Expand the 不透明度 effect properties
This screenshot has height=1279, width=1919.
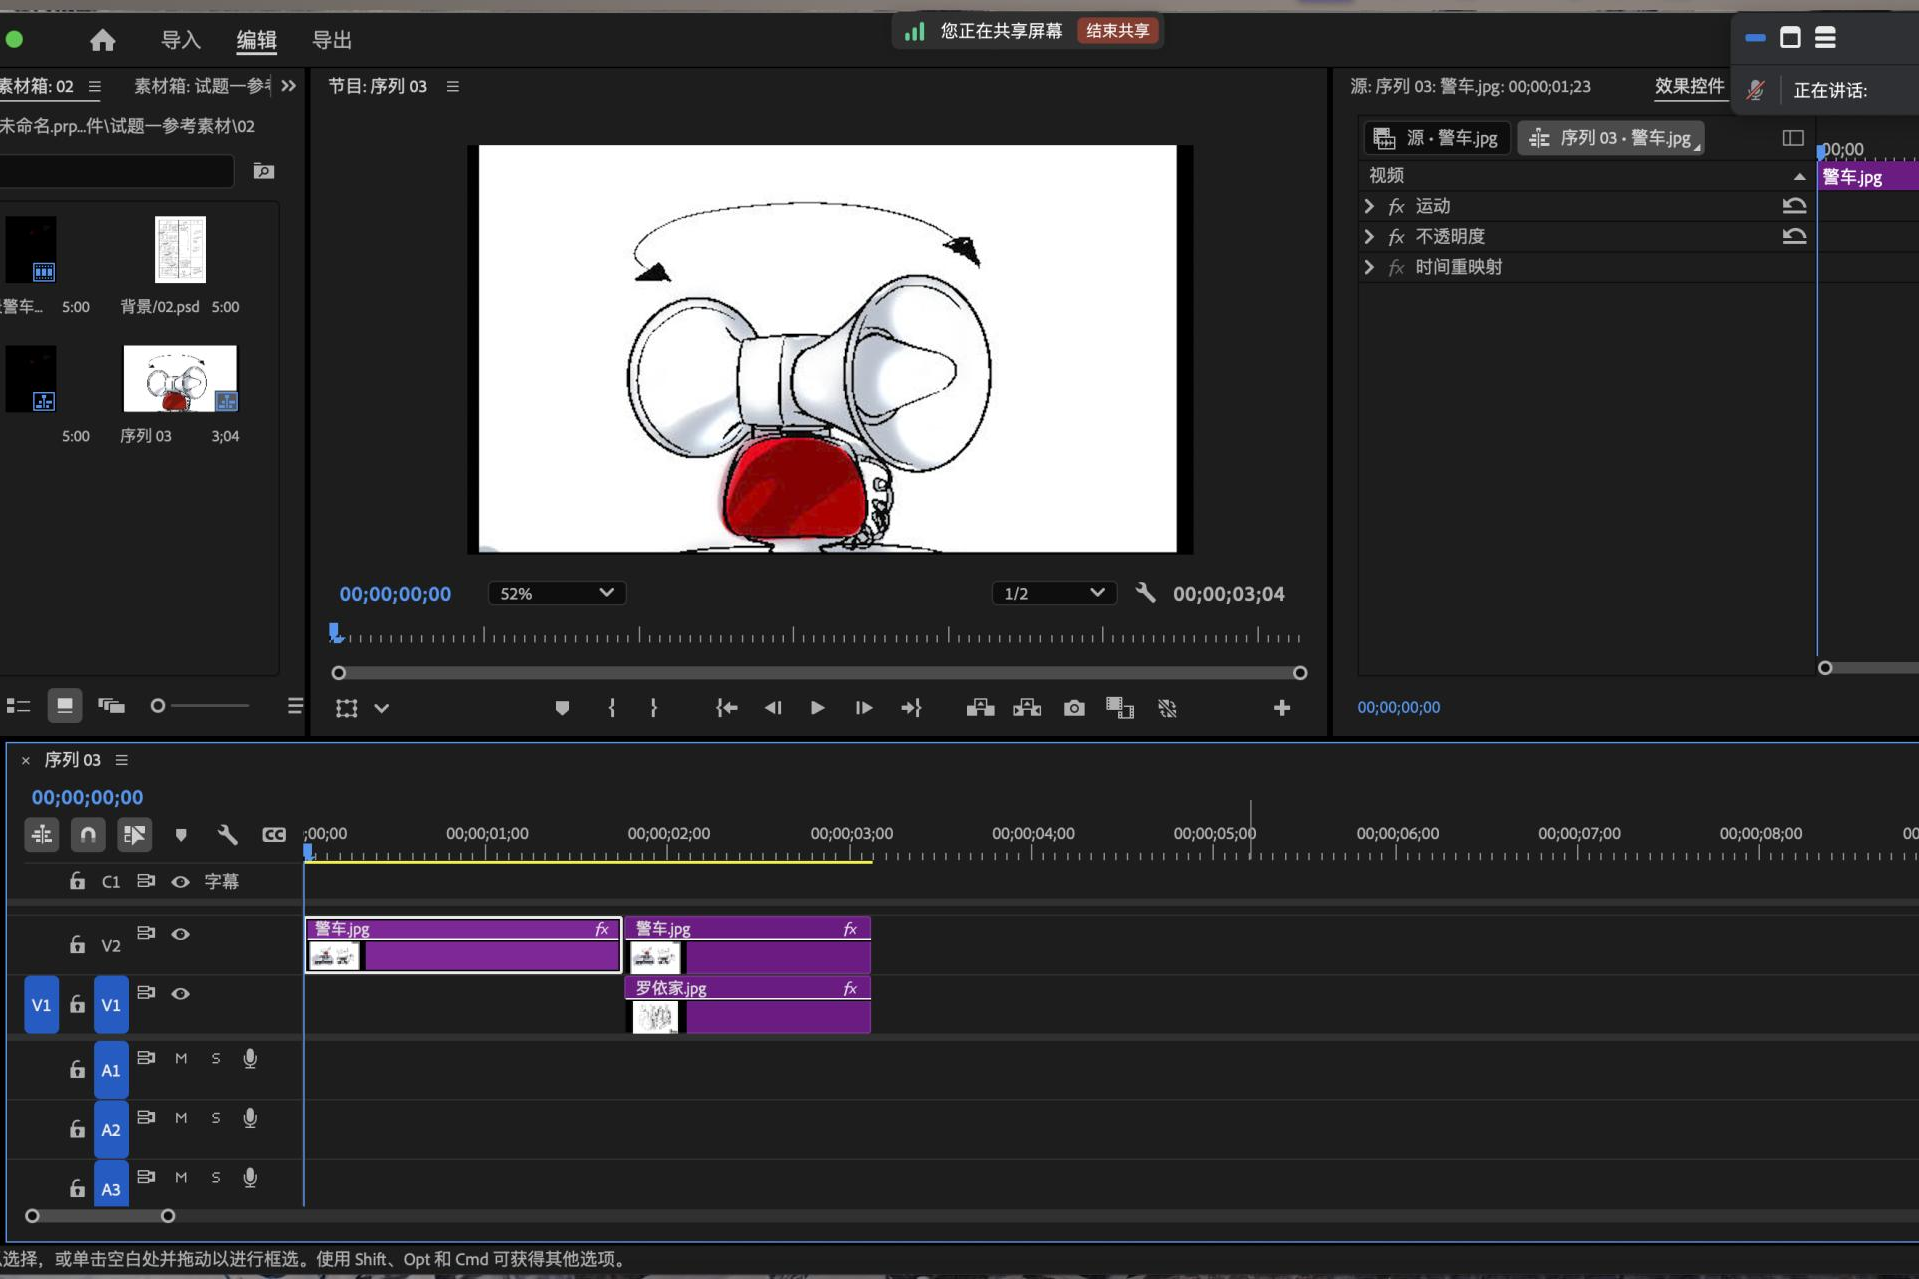1369,237
